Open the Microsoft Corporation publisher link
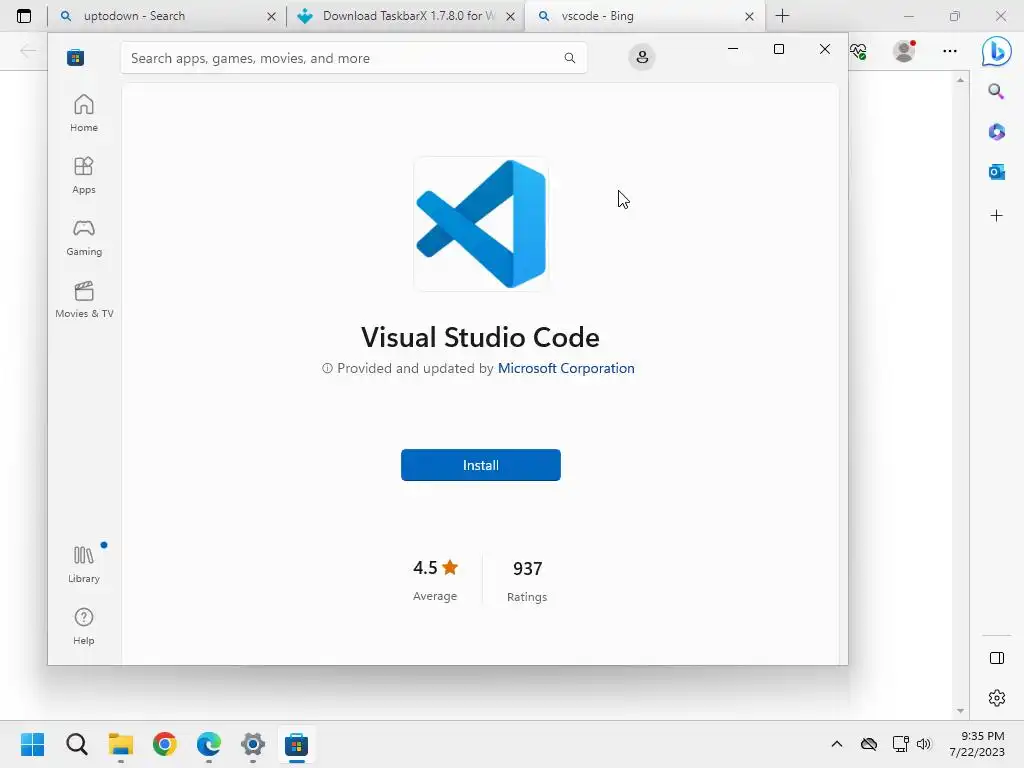 566,368
